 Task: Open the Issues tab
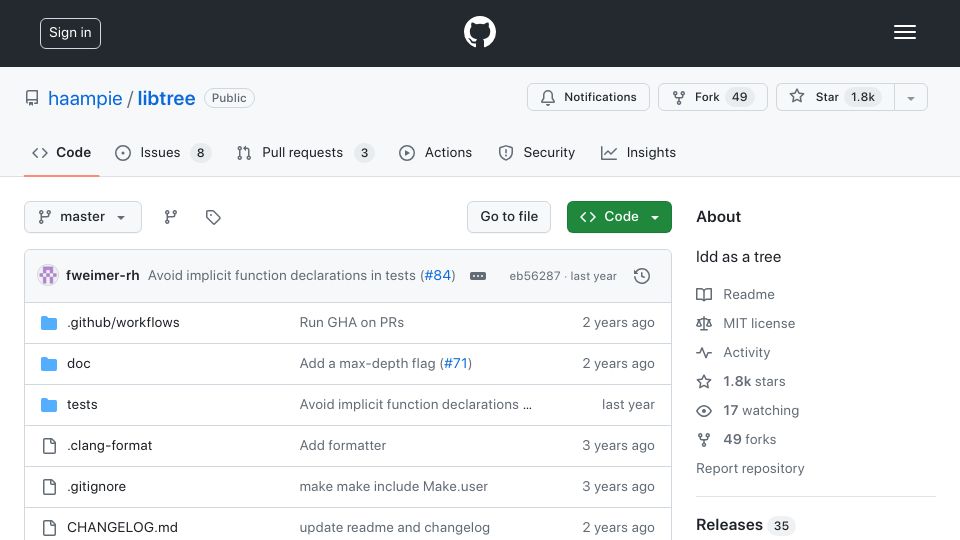tap(162, 152)
